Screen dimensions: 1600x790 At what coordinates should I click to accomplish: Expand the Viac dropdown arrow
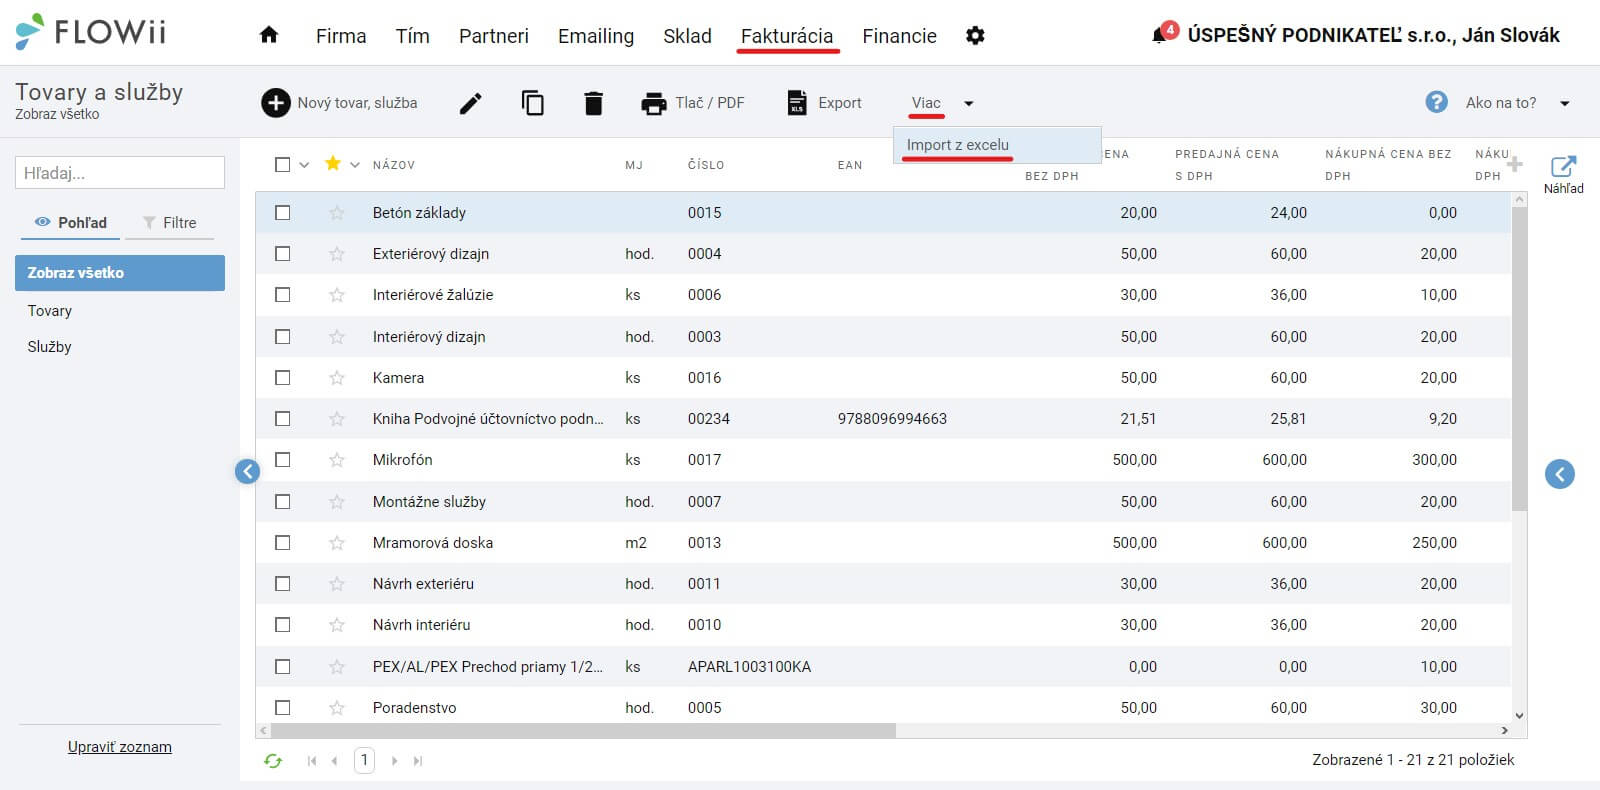(968, 103)
